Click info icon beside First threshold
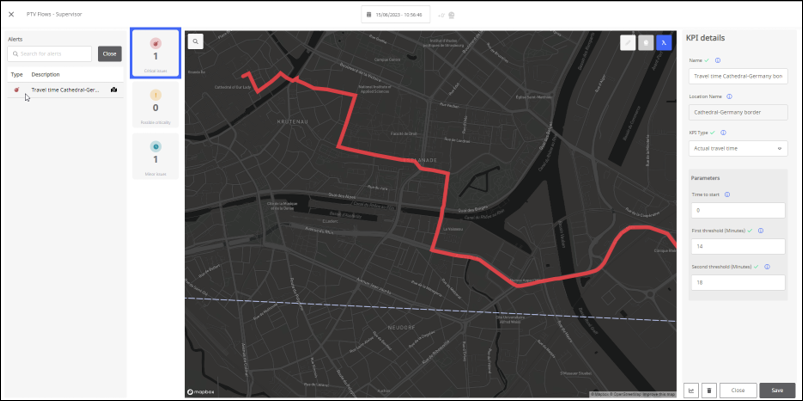This screenshot has height=401, width=803. 760,230
